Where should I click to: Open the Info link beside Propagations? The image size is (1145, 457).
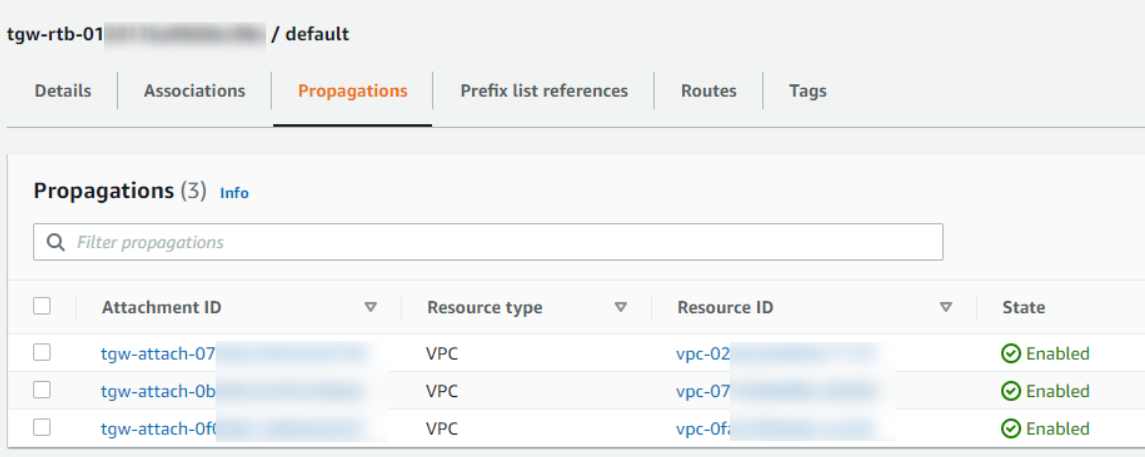[234, 193]
